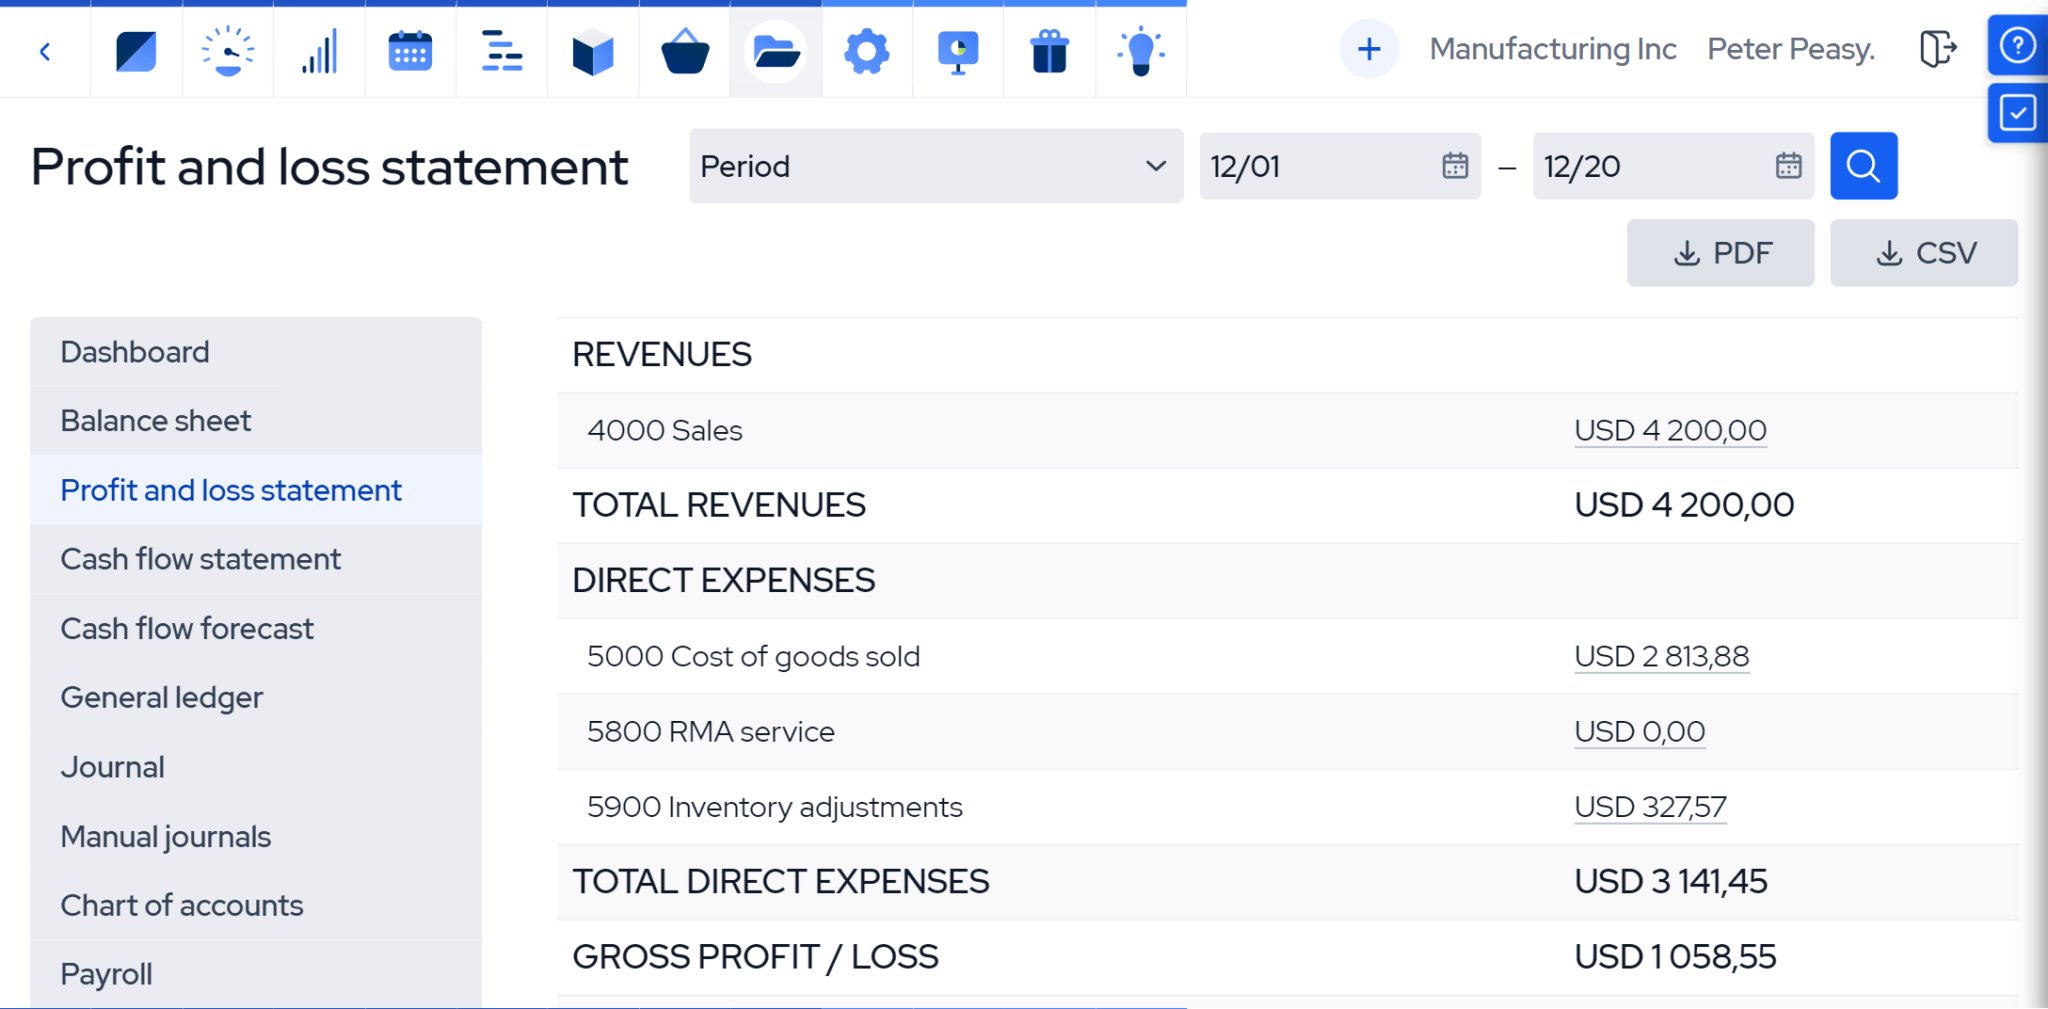
Task: Open the end date calendar picker
Action: (1788, 166)
